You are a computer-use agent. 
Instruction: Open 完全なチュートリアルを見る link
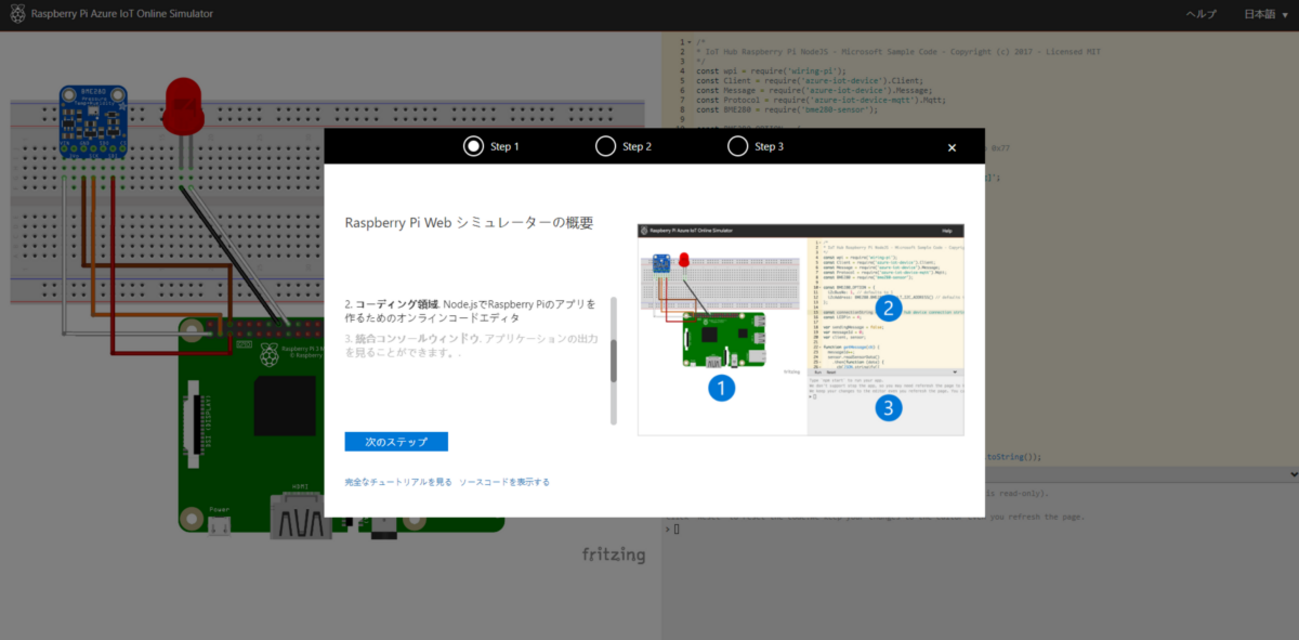click(398, 482)
